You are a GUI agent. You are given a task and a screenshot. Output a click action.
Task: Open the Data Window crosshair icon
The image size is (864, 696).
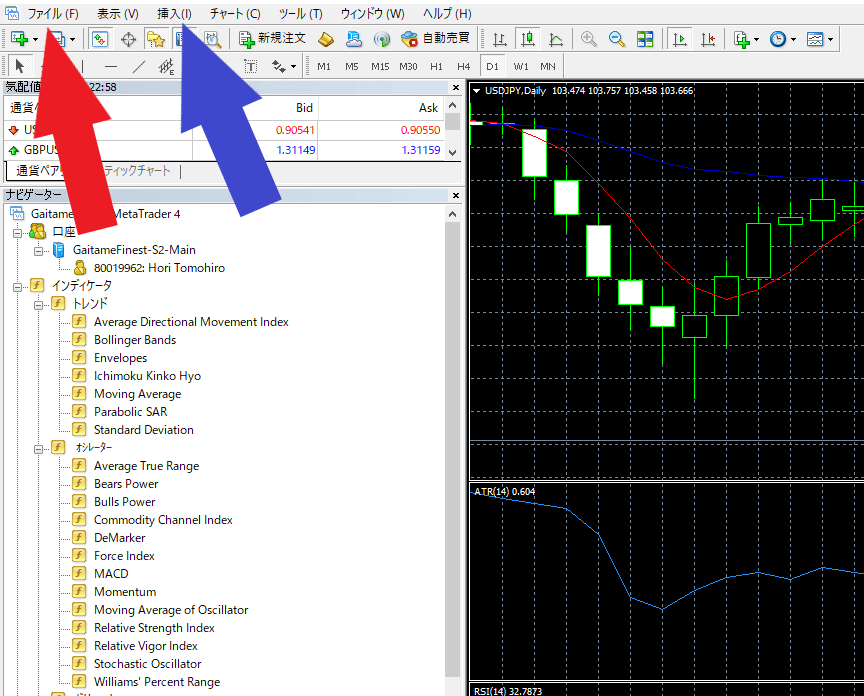point(128,39)
